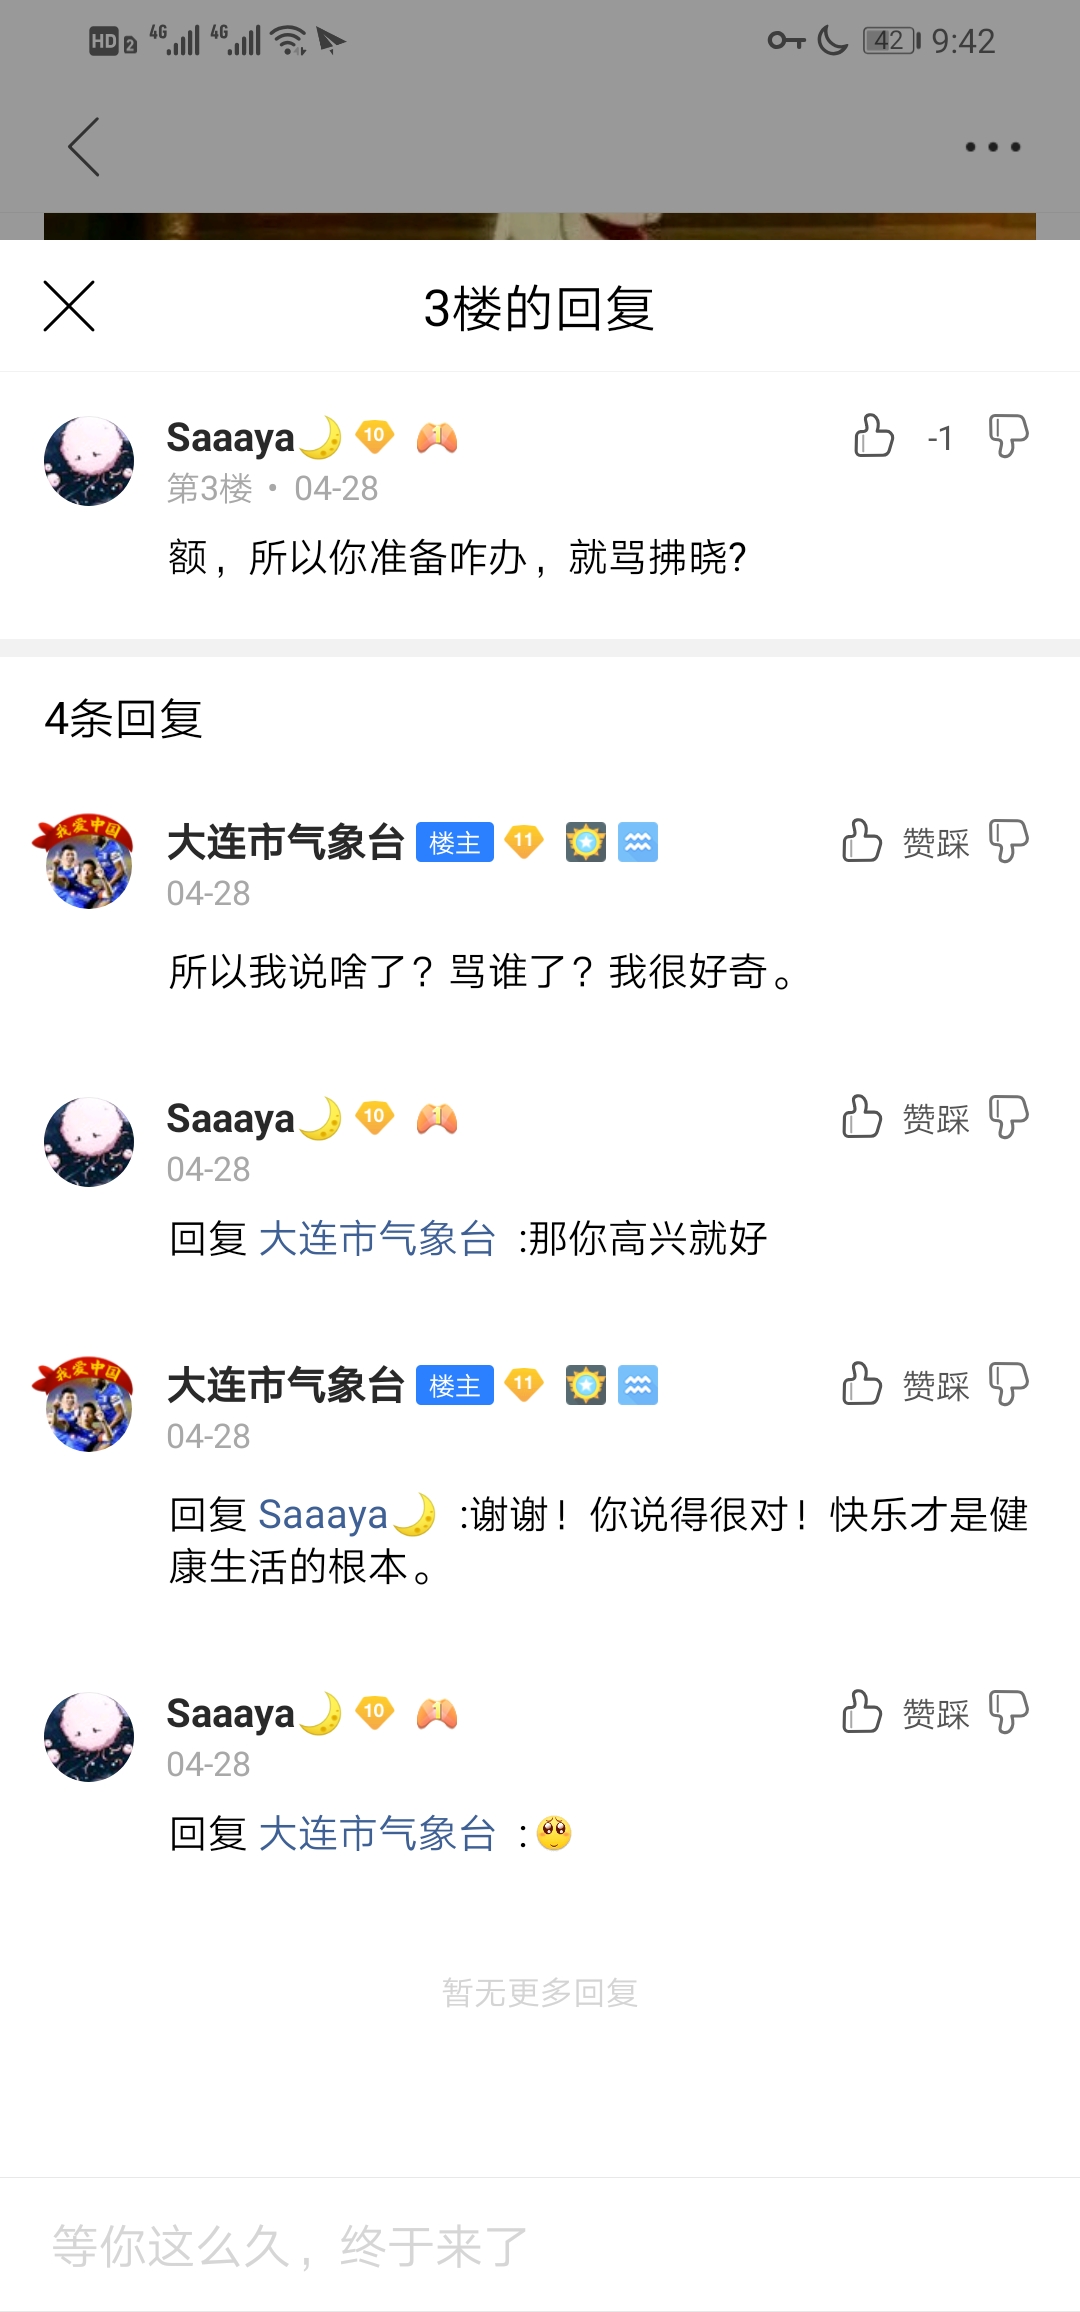The height and width of the screenshot is (2312, 1080).
Task: Tap the level 10 badge next to Saaaya in top comment
Action: click(375, 436)
